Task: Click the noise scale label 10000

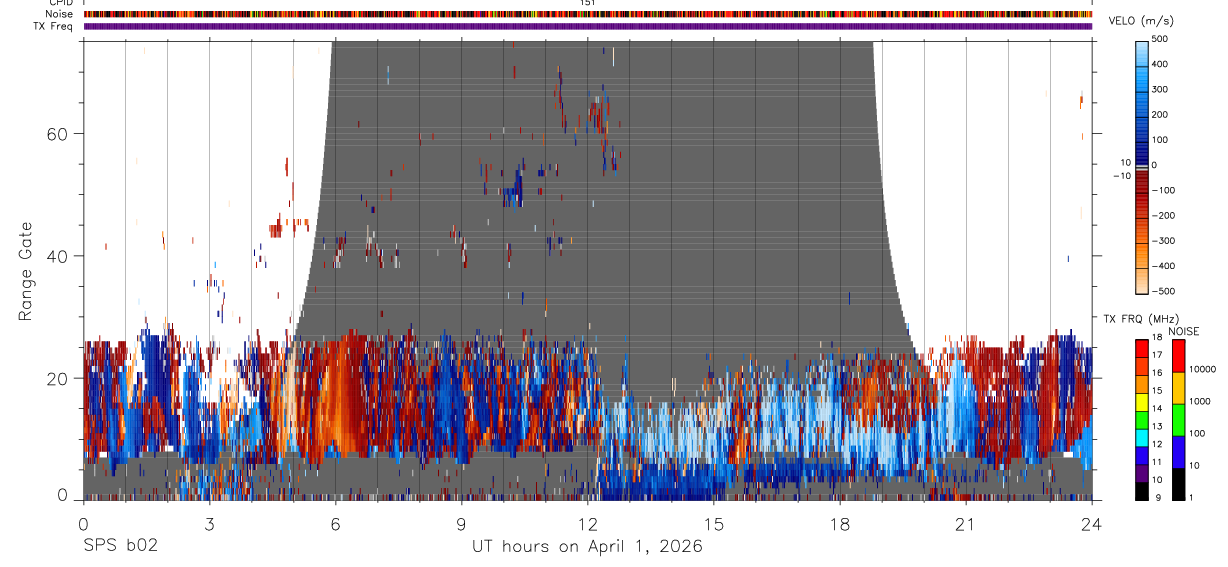Action: (1204, 369)
